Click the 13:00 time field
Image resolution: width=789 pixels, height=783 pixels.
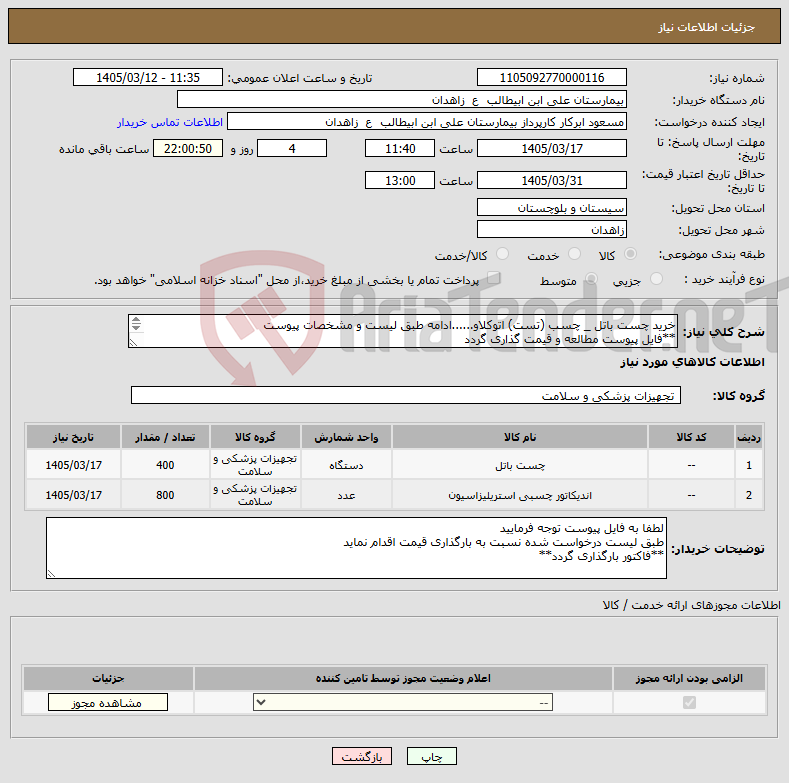(400, 180)
